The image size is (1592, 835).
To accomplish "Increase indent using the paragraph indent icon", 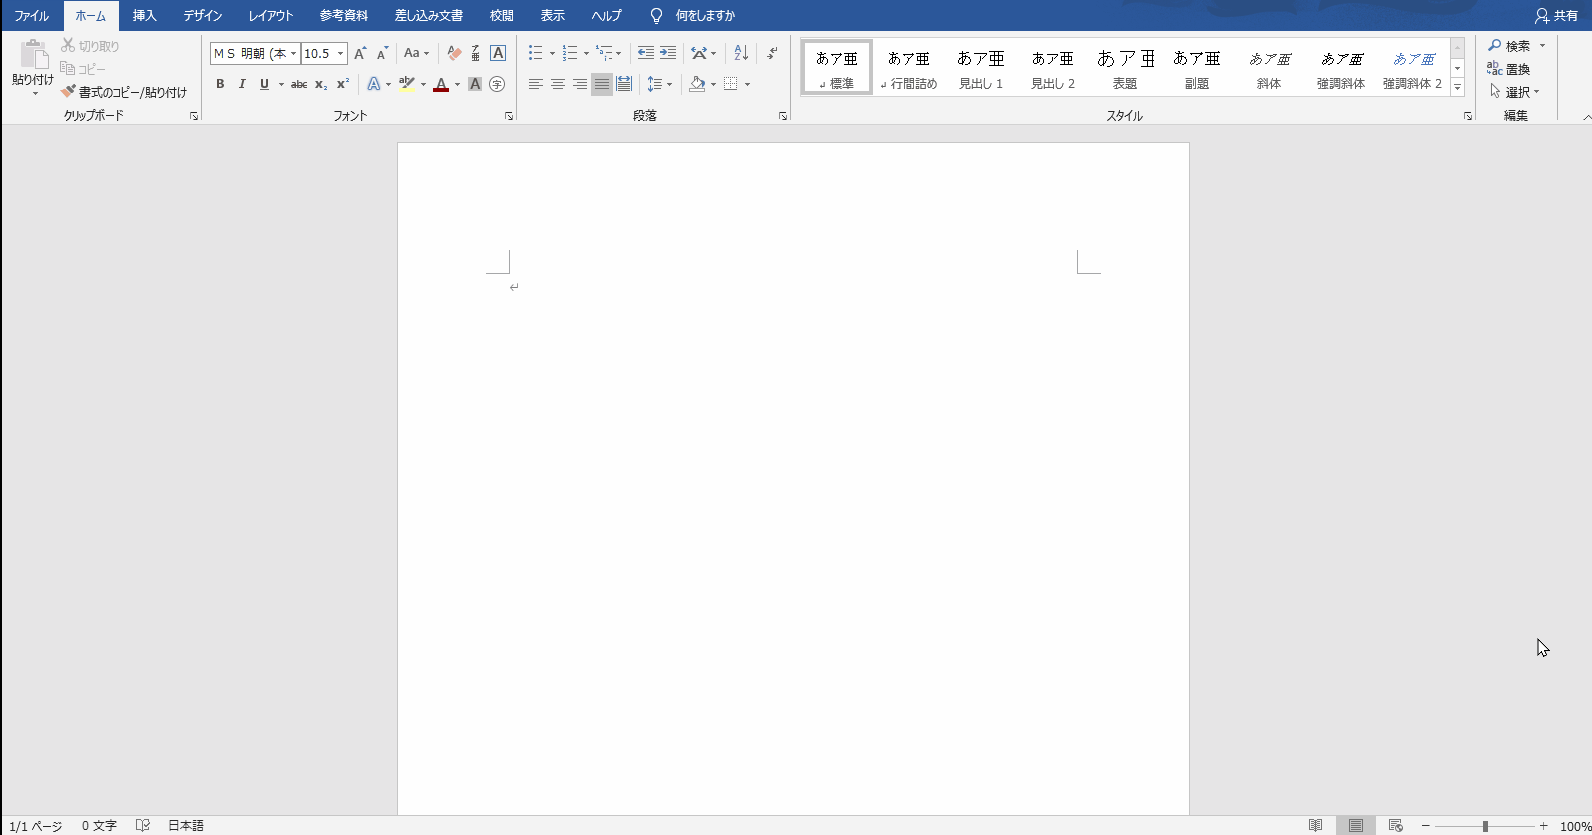I will (x=668, y=53).
